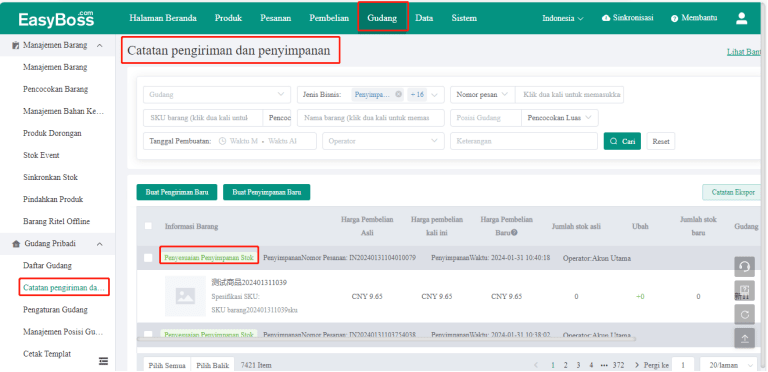Click the clock icon in Tanggal Pembuatan
Viewport: 768px width, 372px height.
222,141
